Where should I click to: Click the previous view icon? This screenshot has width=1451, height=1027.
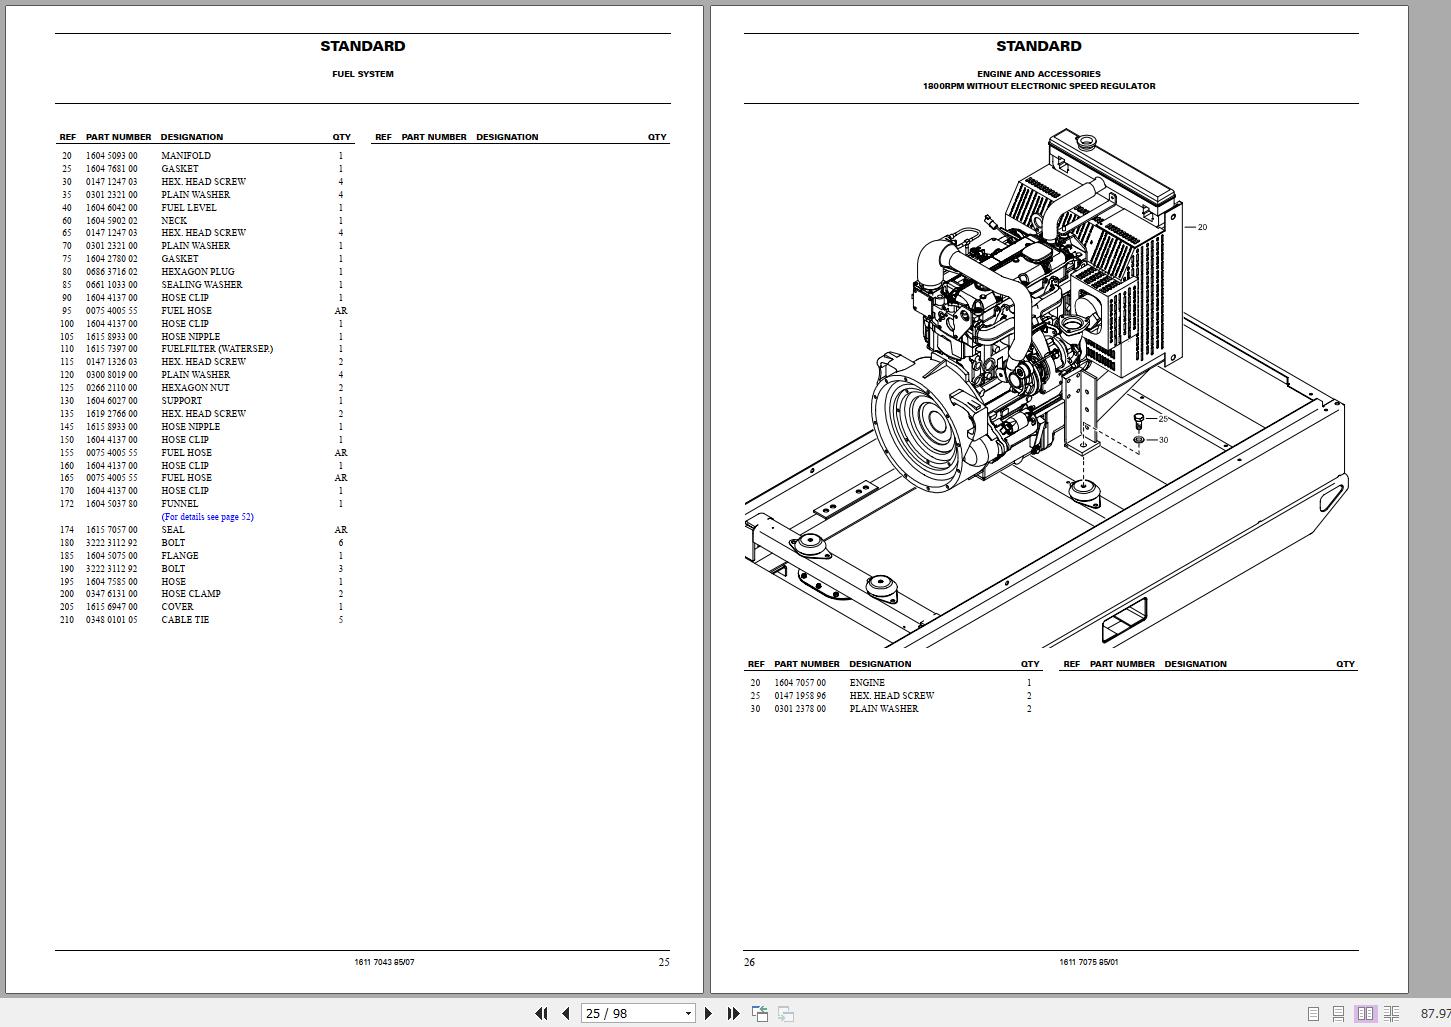click(x=760, y=1013)
